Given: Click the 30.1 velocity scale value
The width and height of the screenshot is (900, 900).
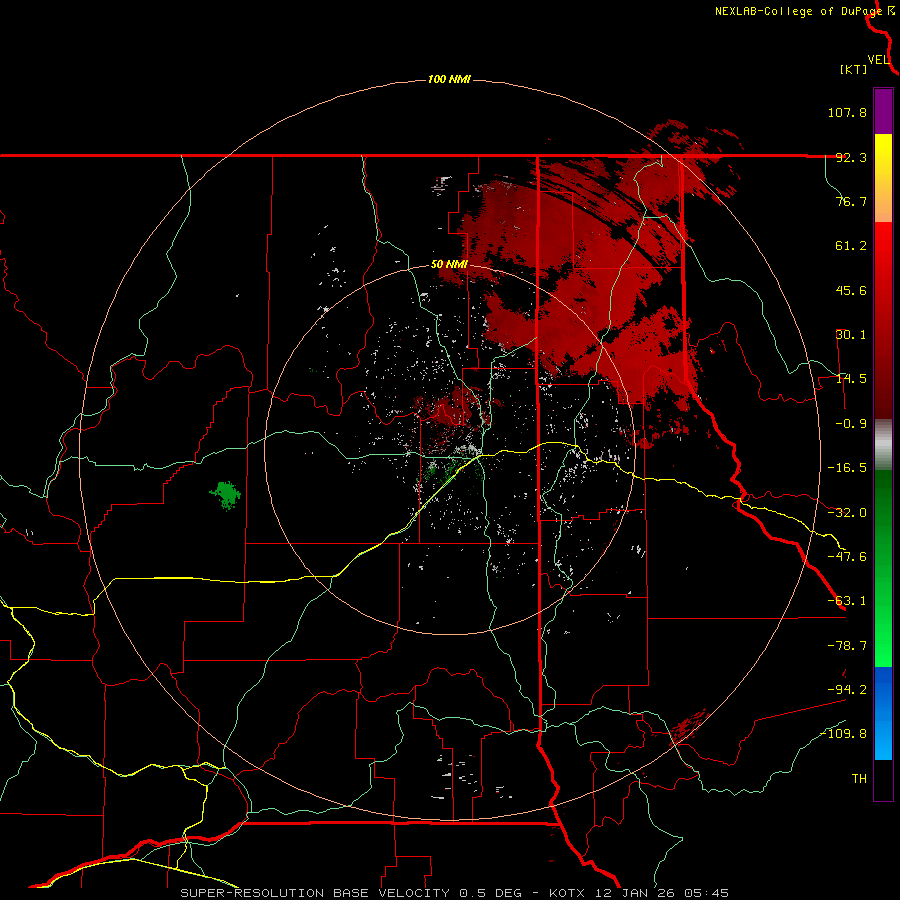Looking at the screenshot, I should click(x=851, y=335).
